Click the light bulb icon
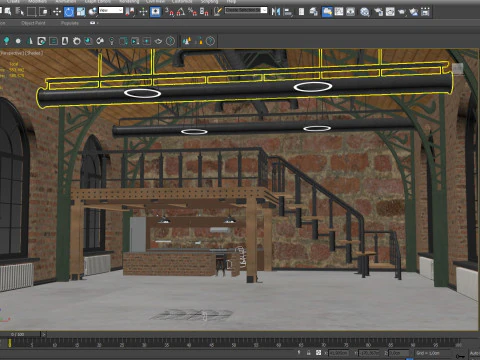 (x=112, y=41)
